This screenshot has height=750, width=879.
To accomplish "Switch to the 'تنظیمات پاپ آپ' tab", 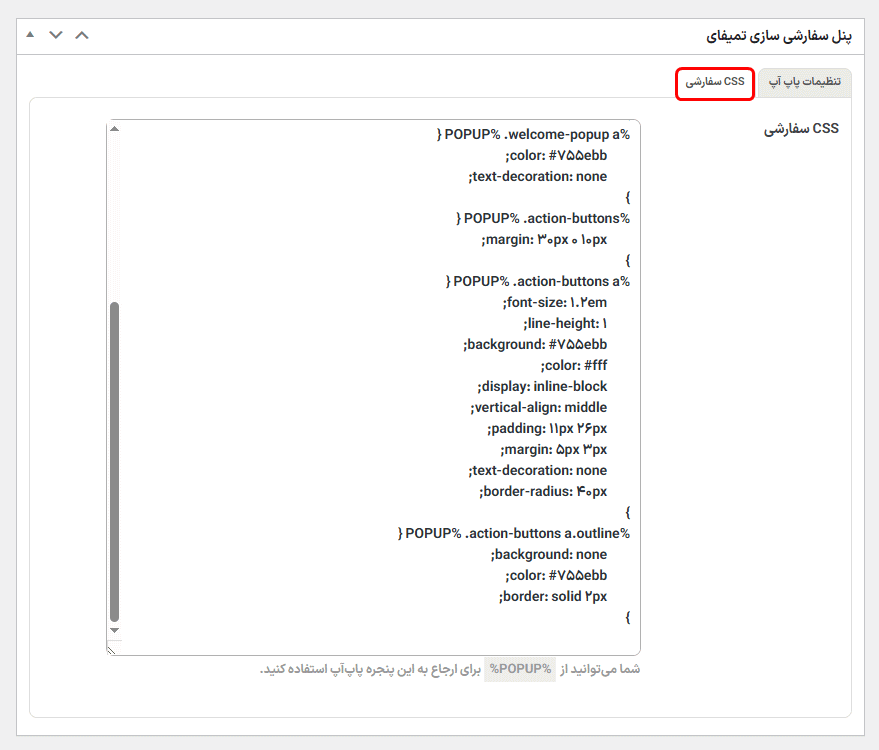I will (805, 82).
